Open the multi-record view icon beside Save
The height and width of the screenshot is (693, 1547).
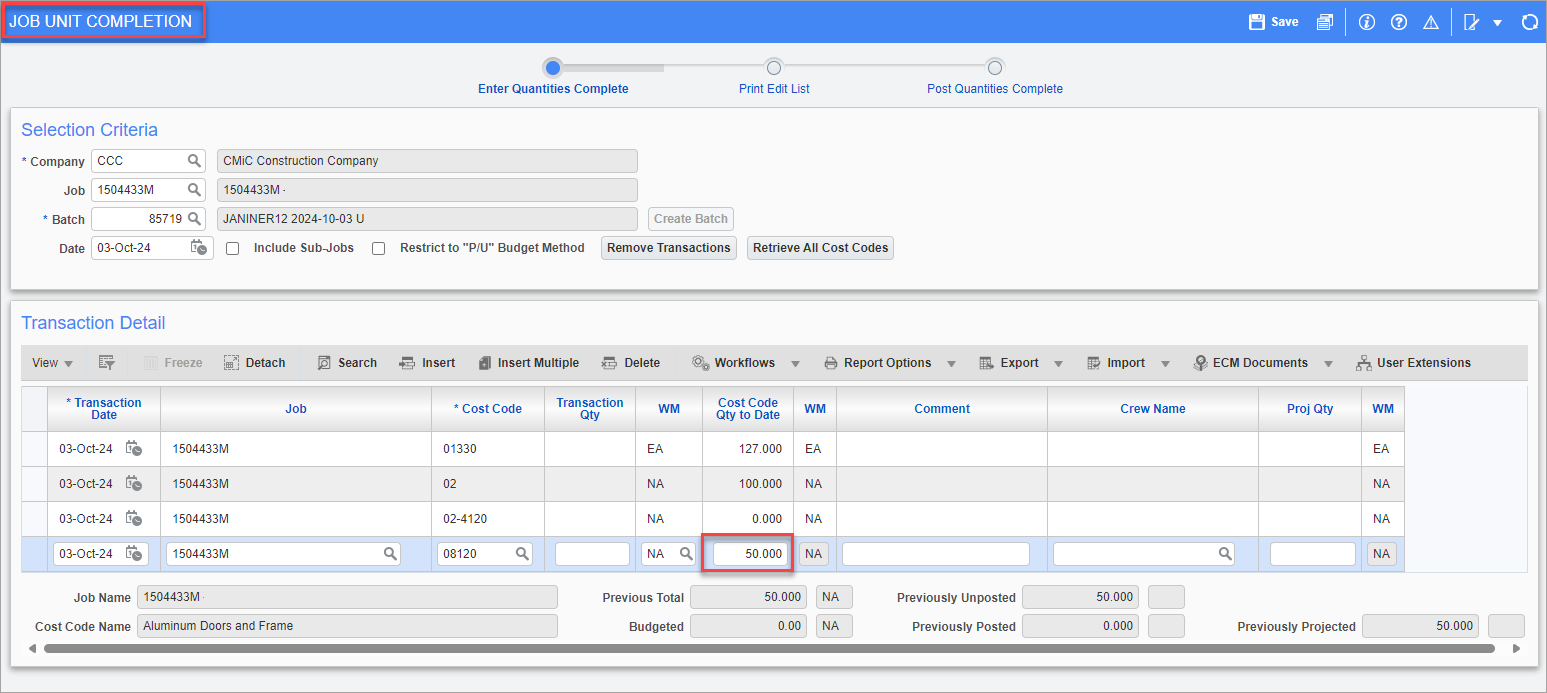1325,22
